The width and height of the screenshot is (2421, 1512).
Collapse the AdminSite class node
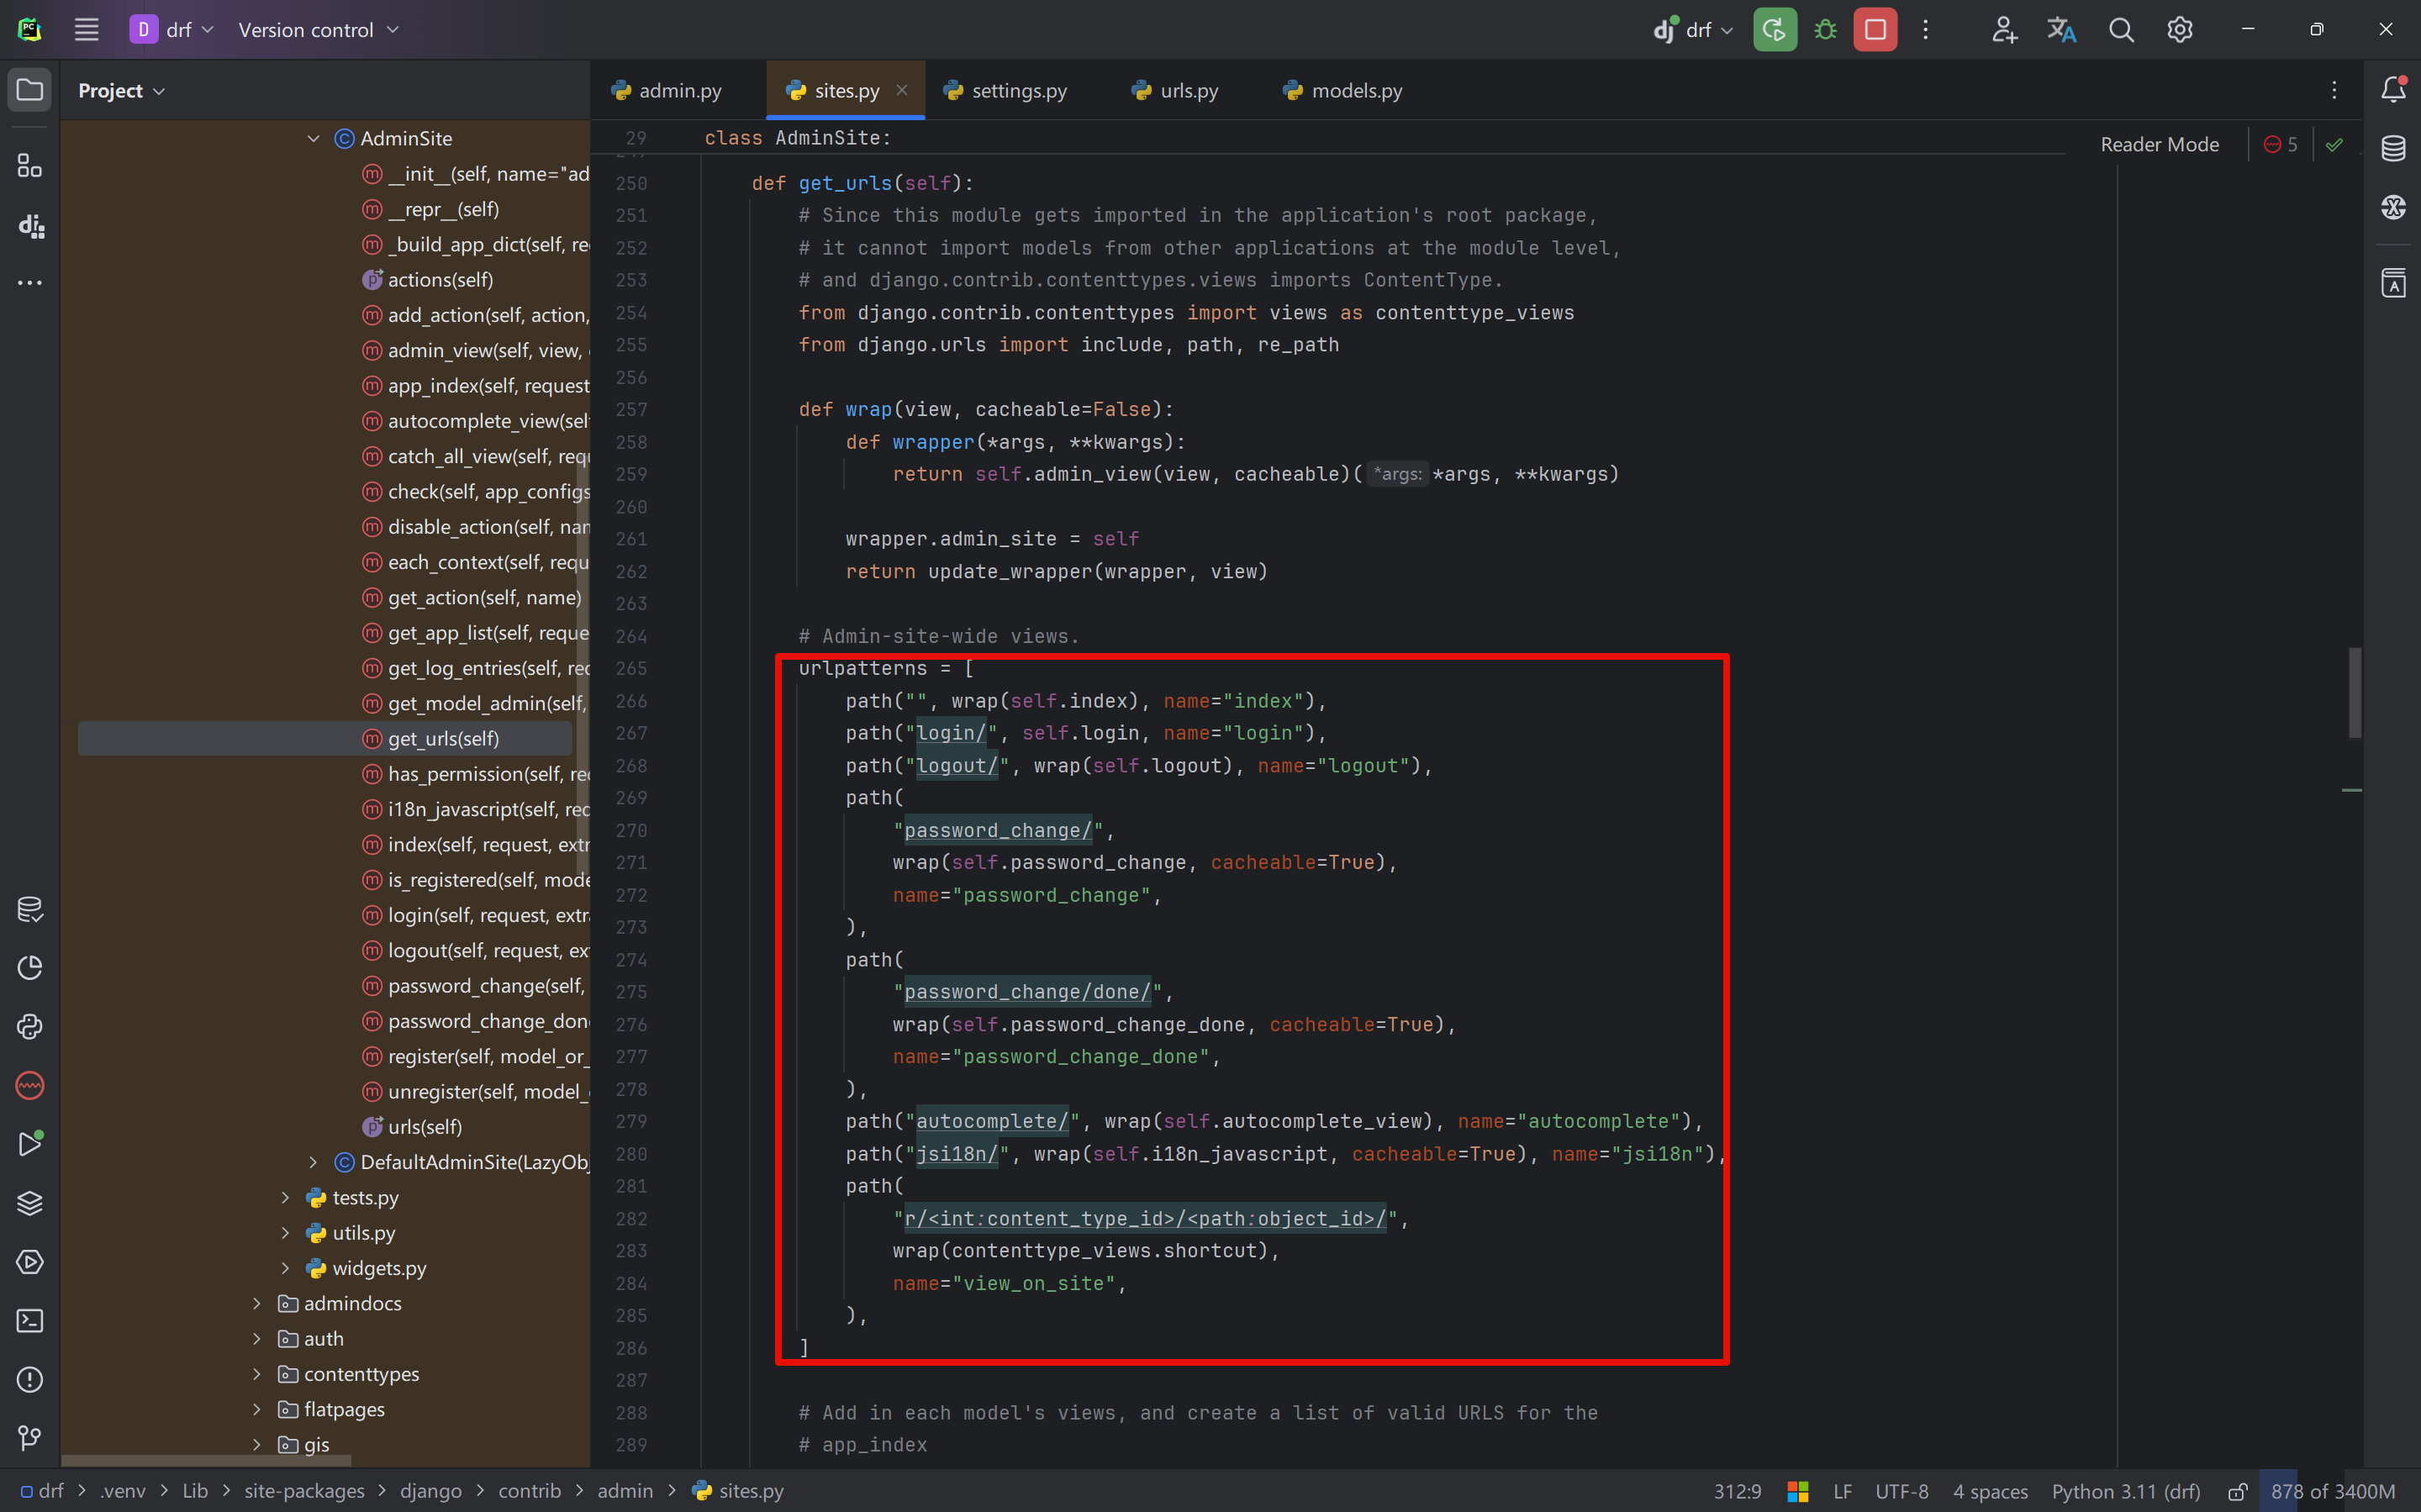(x=313, y=139)
